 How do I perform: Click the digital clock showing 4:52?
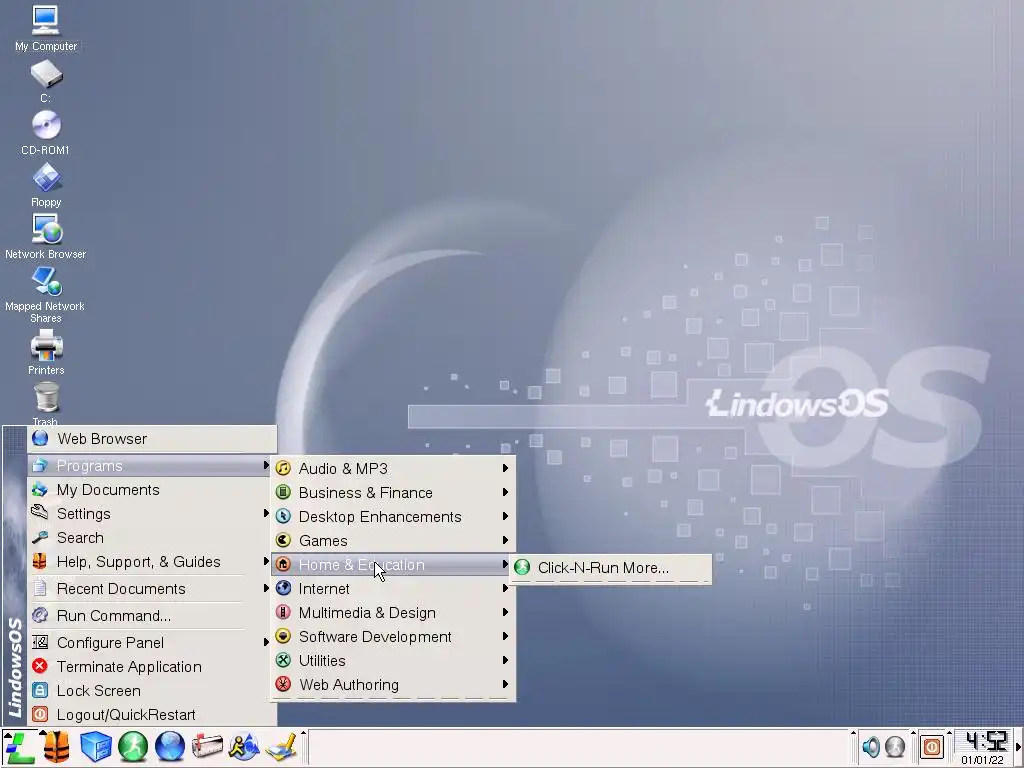(x=986, y=741)
